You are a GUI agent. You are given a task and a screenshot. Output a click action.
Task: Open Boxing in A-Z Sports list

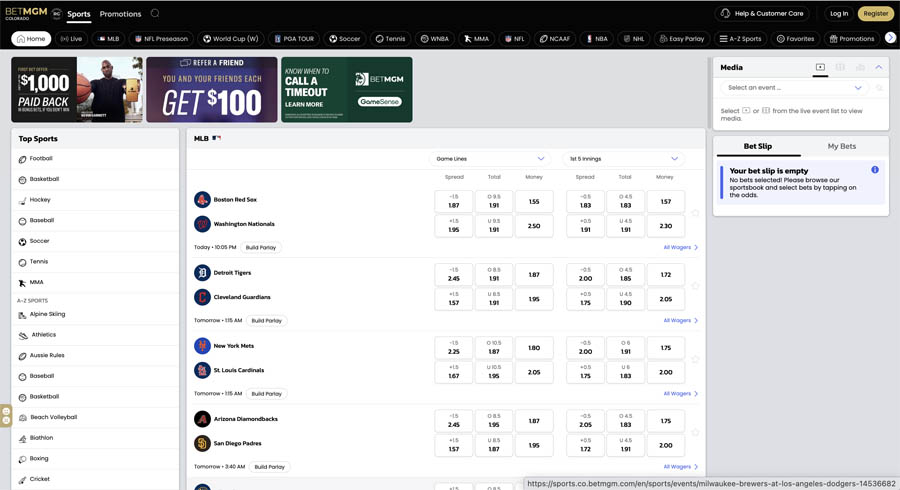point(95,459)
